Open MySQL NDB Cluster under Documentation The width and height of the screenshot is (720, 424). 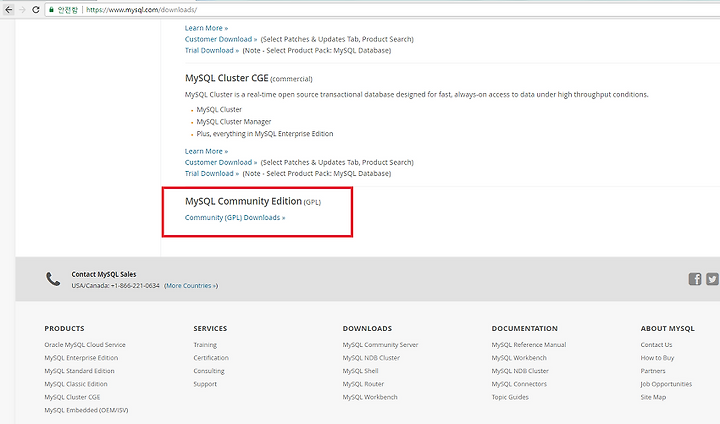[520, 371]
